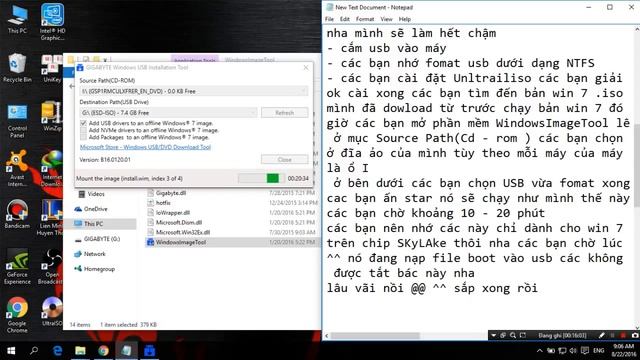
Task: Open Notepad View menu
Action: (x=386, y=19)
